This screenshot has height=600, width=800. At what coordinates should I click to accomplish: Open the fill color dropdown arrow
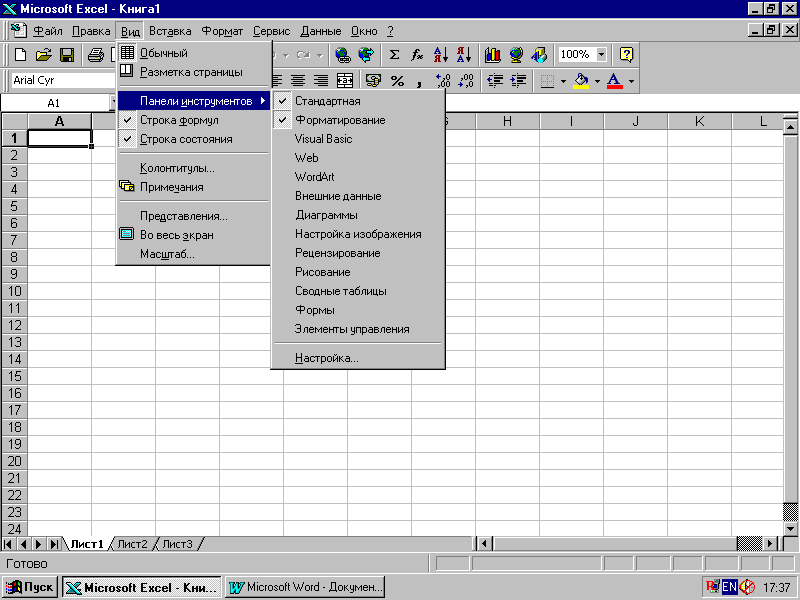[x=597, y=81]
